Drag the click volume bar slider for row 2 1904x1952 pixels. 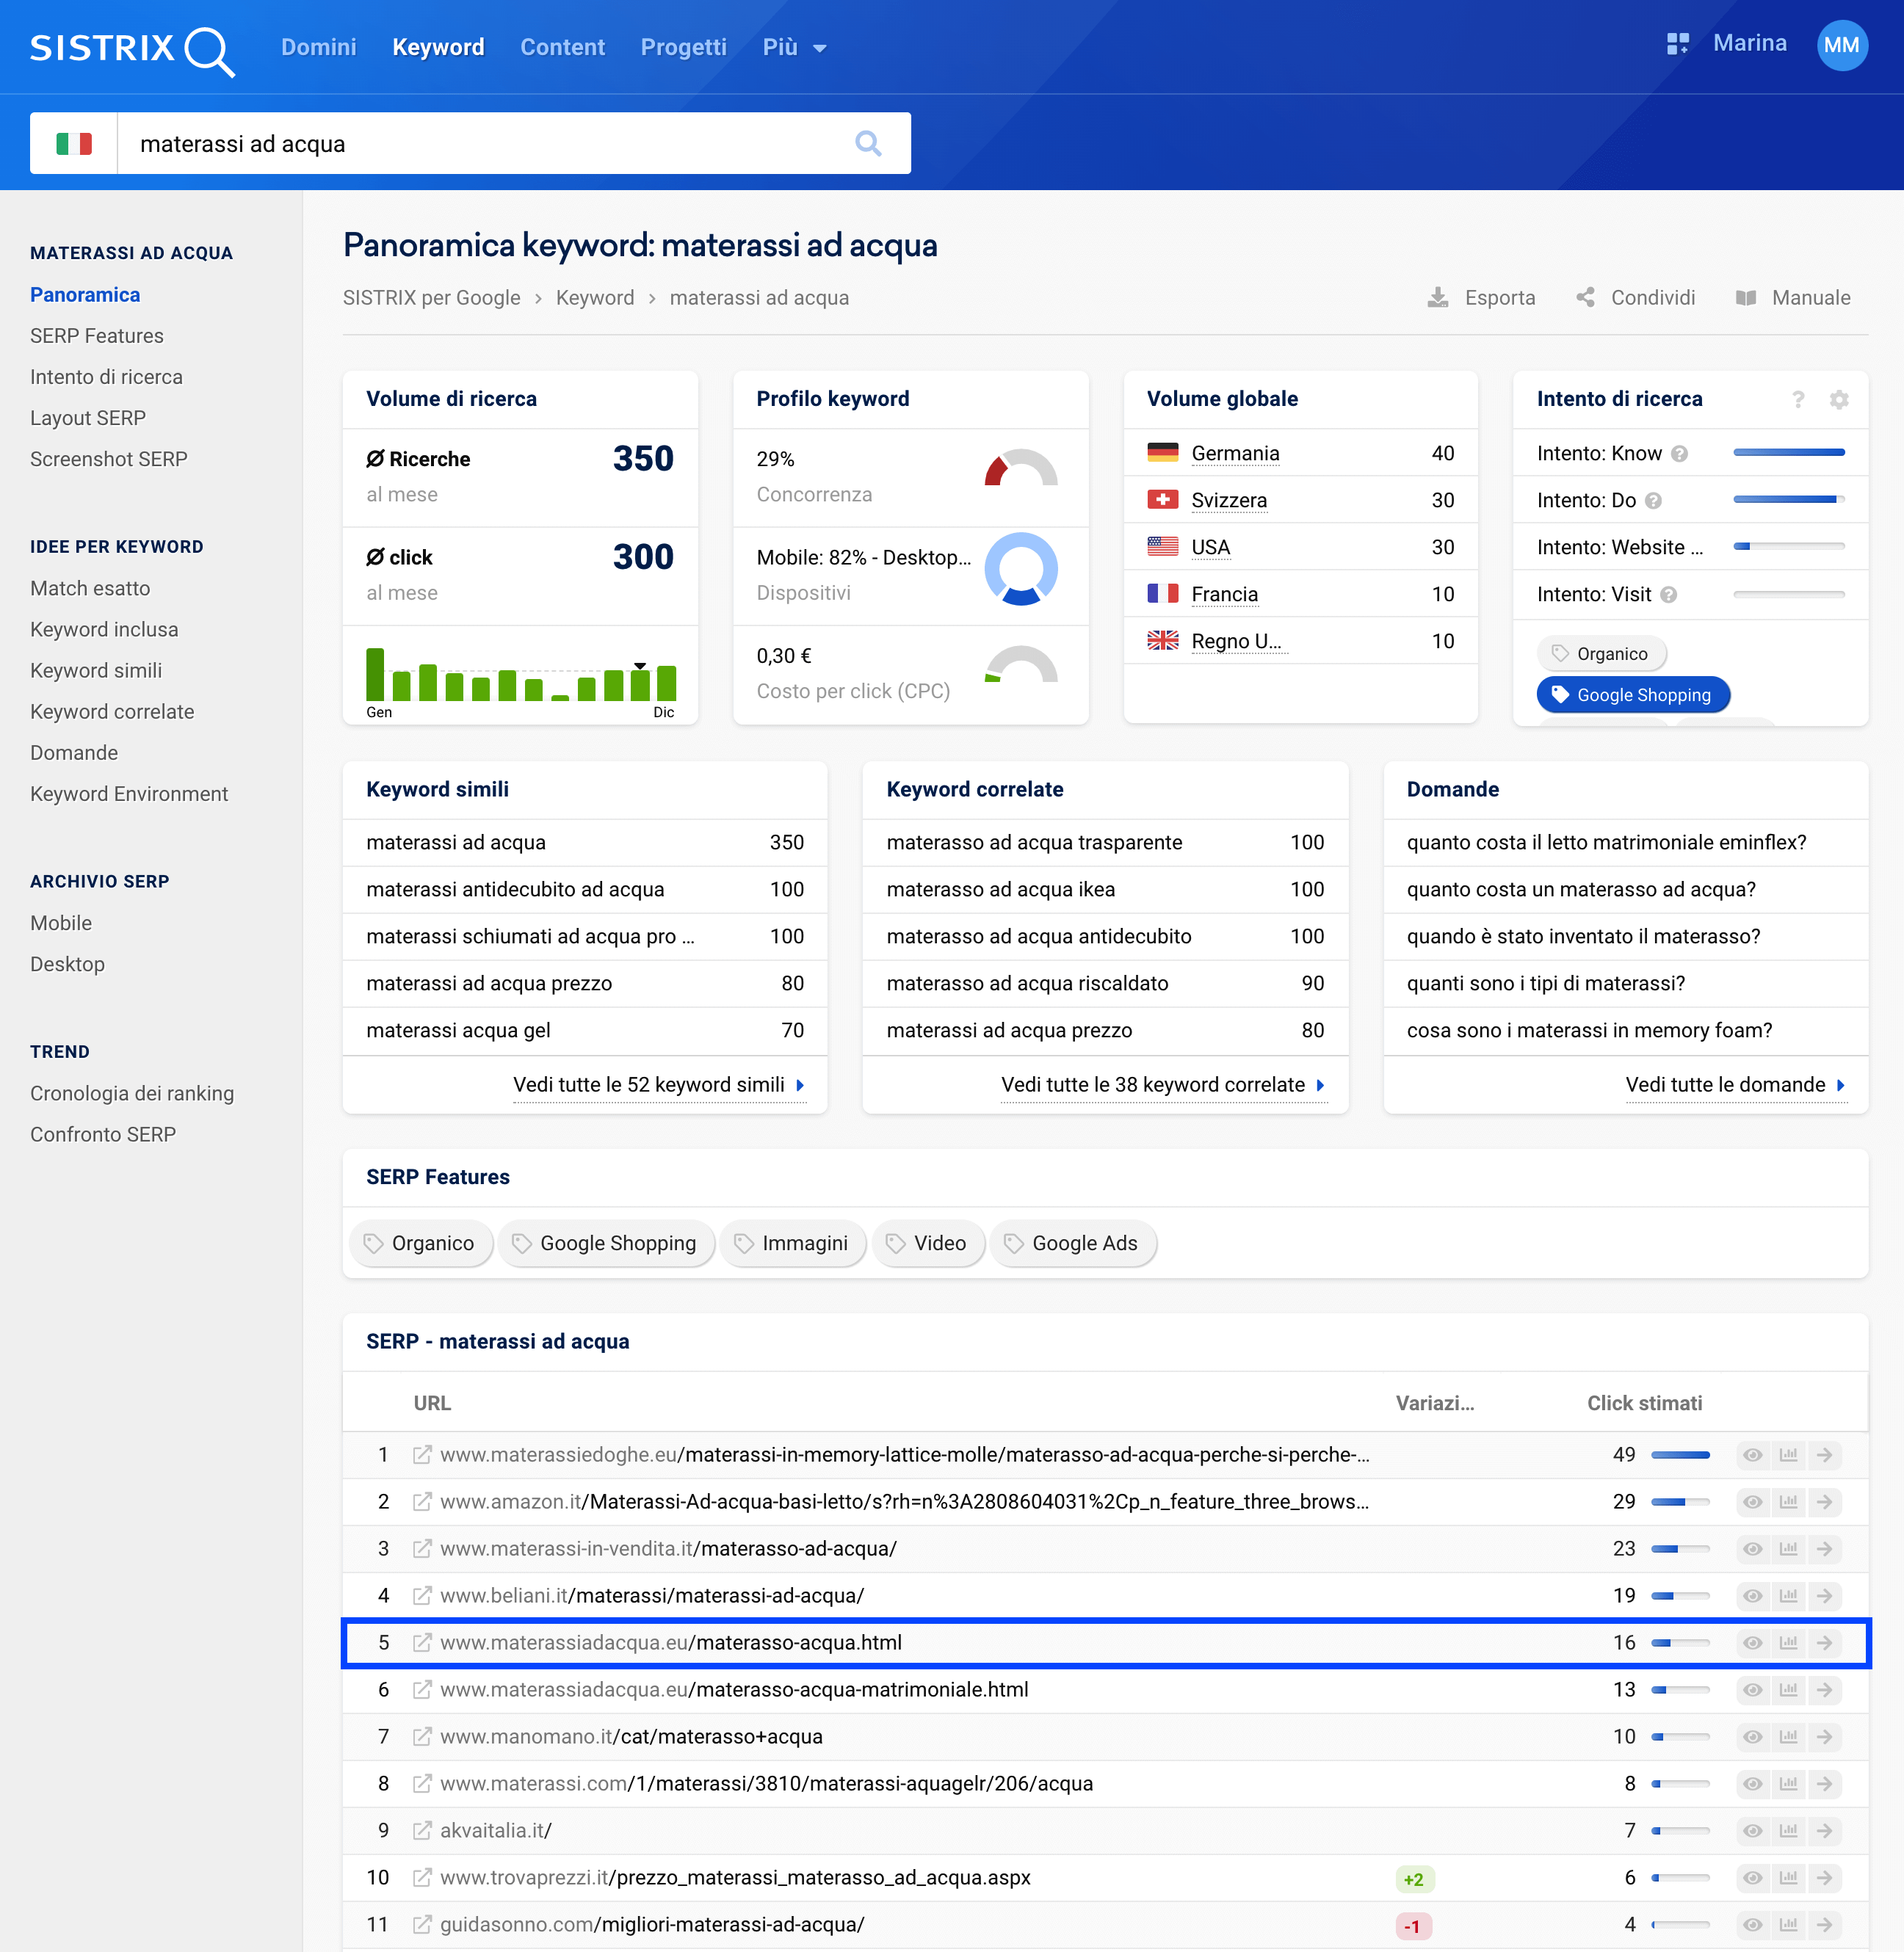[x=1688, y=1497]
